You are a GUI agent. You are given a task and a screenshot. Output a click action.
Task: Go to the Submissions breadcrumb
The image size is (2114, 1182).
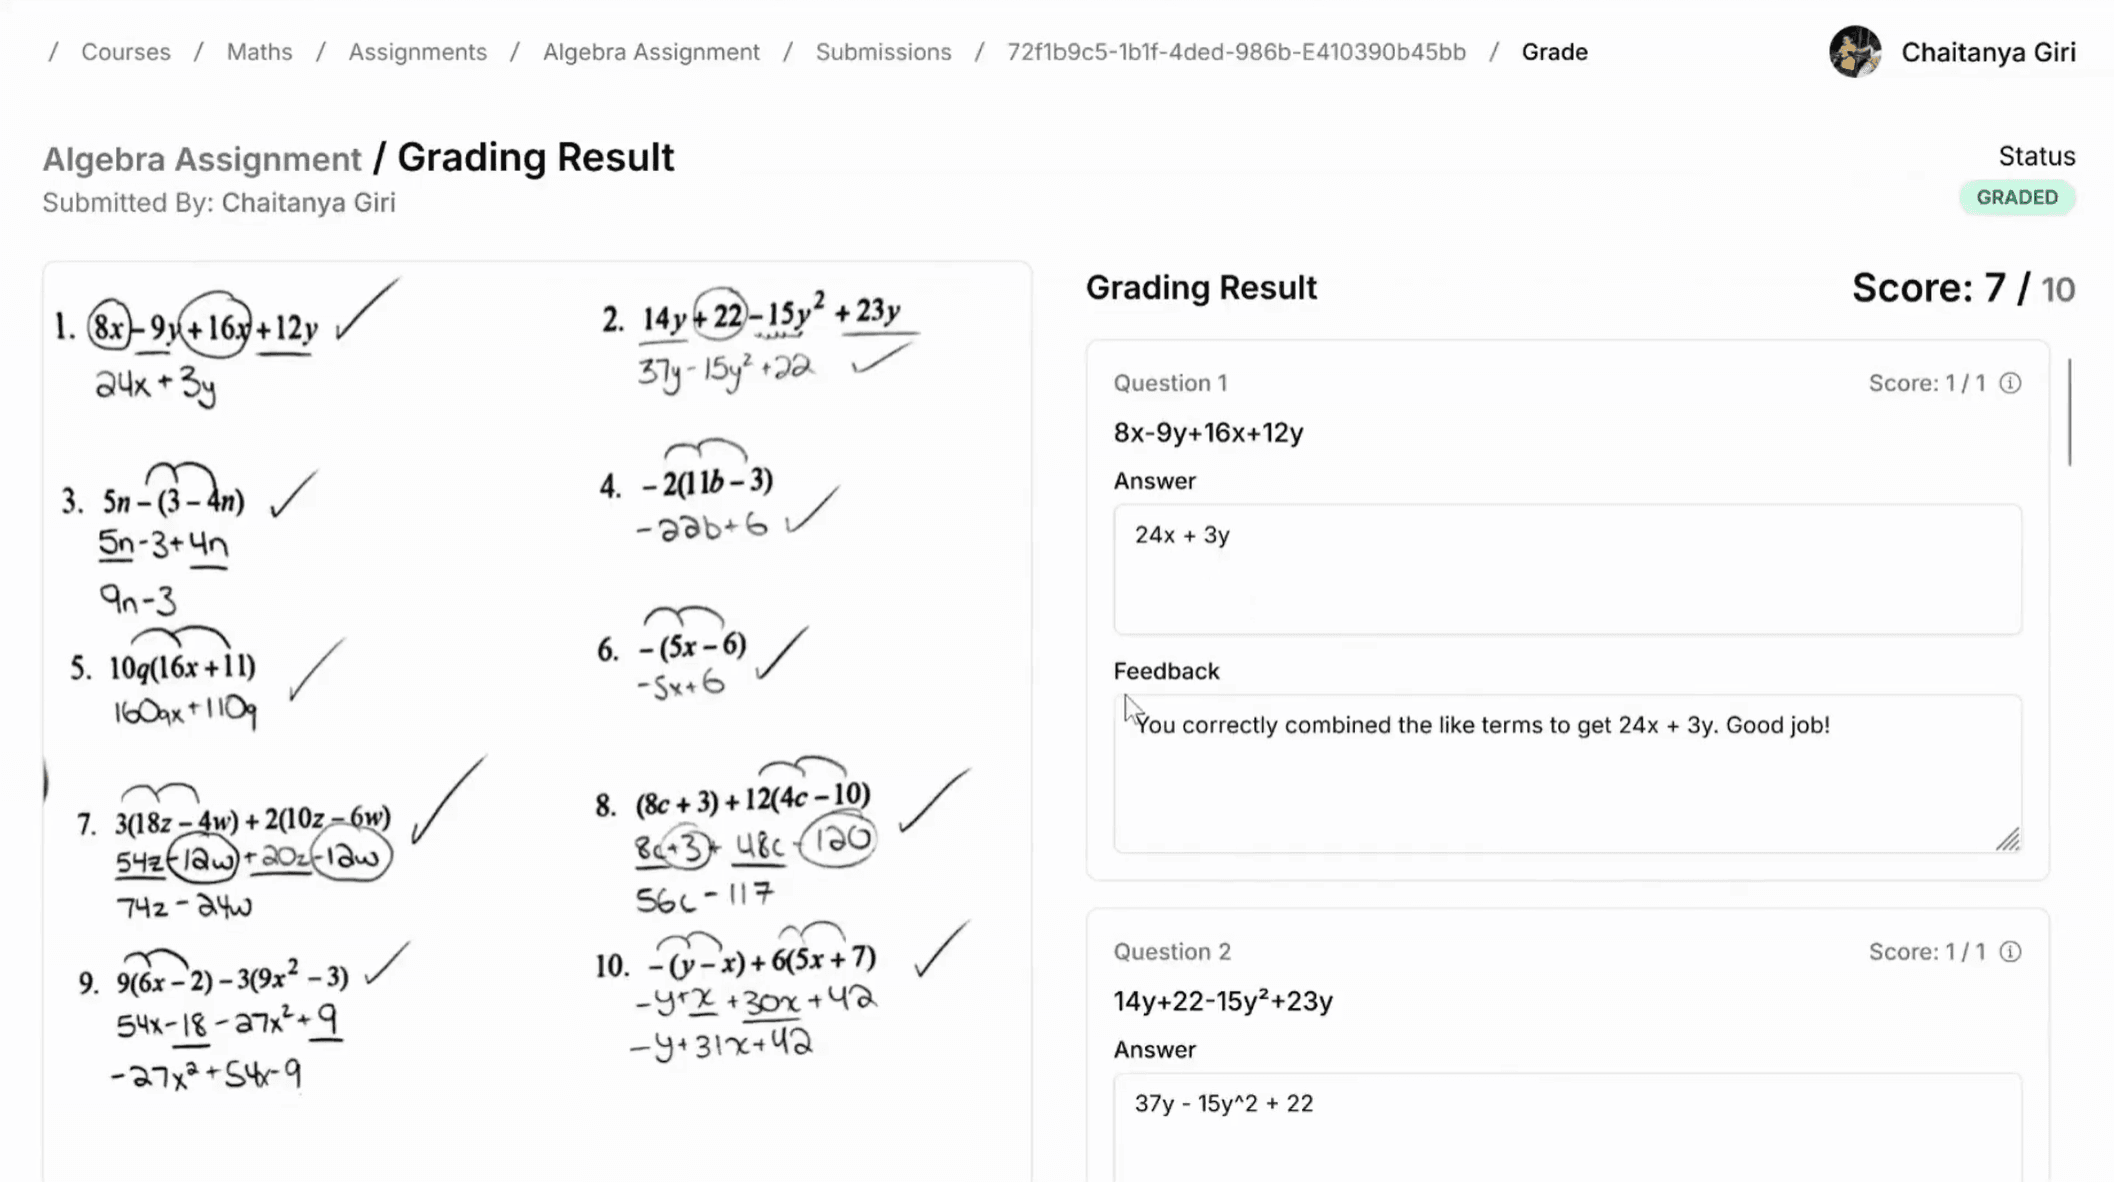click(x=883, y=52)
